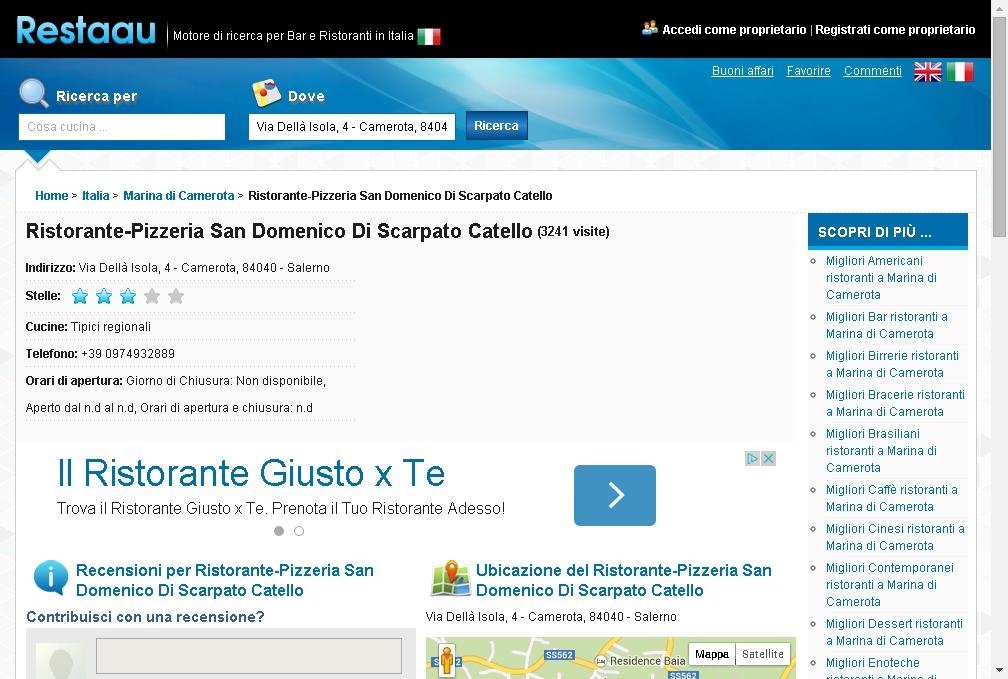The height and width of the screenshot is (679, 1008).
Task: Focus the review text box
Action: [x=249, y=656]
